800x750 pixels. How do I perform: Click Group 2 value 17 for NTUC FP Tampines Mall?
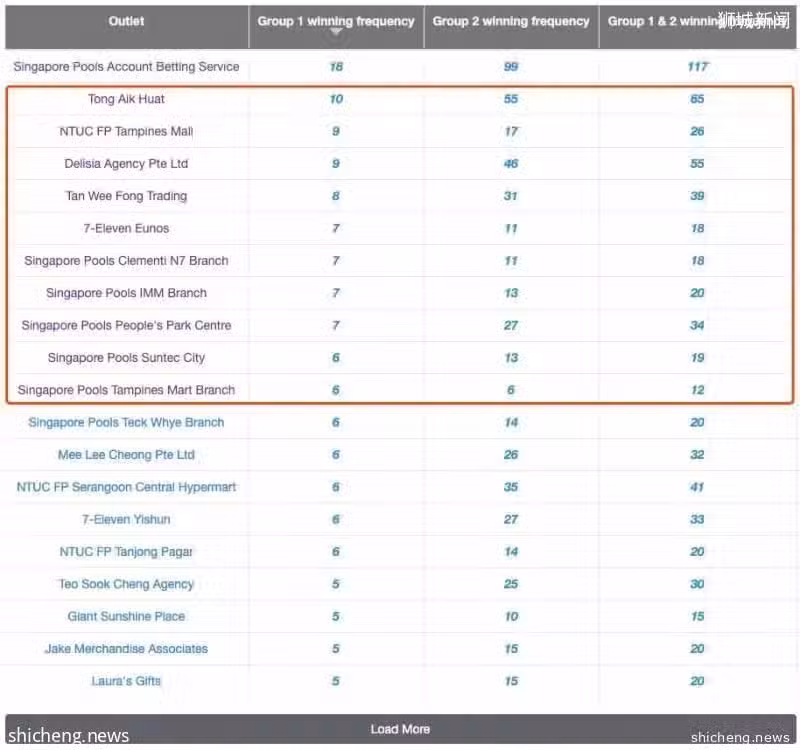pos(511,132)
